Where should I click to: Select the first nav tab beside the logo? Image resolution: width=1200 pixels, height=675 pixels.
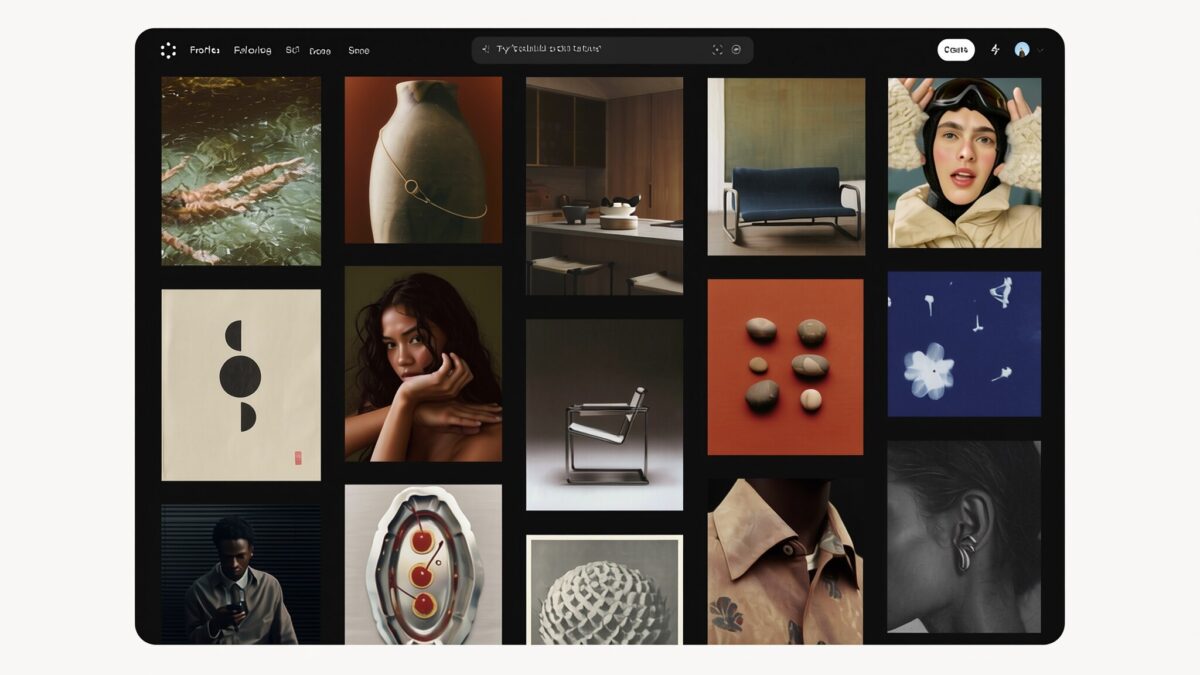coord(205,50)
